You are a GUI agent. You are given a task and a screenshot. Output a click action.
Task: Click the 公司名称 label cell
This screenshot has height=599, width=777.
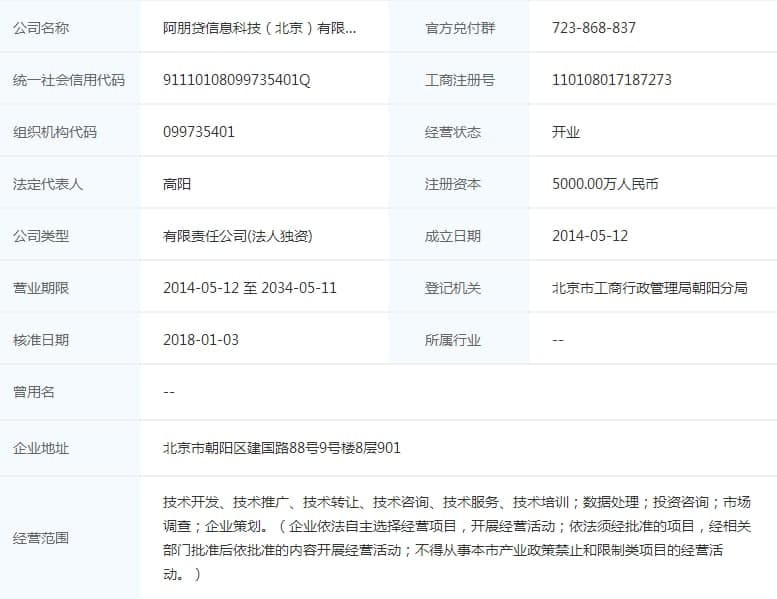(x=41, y=28)
